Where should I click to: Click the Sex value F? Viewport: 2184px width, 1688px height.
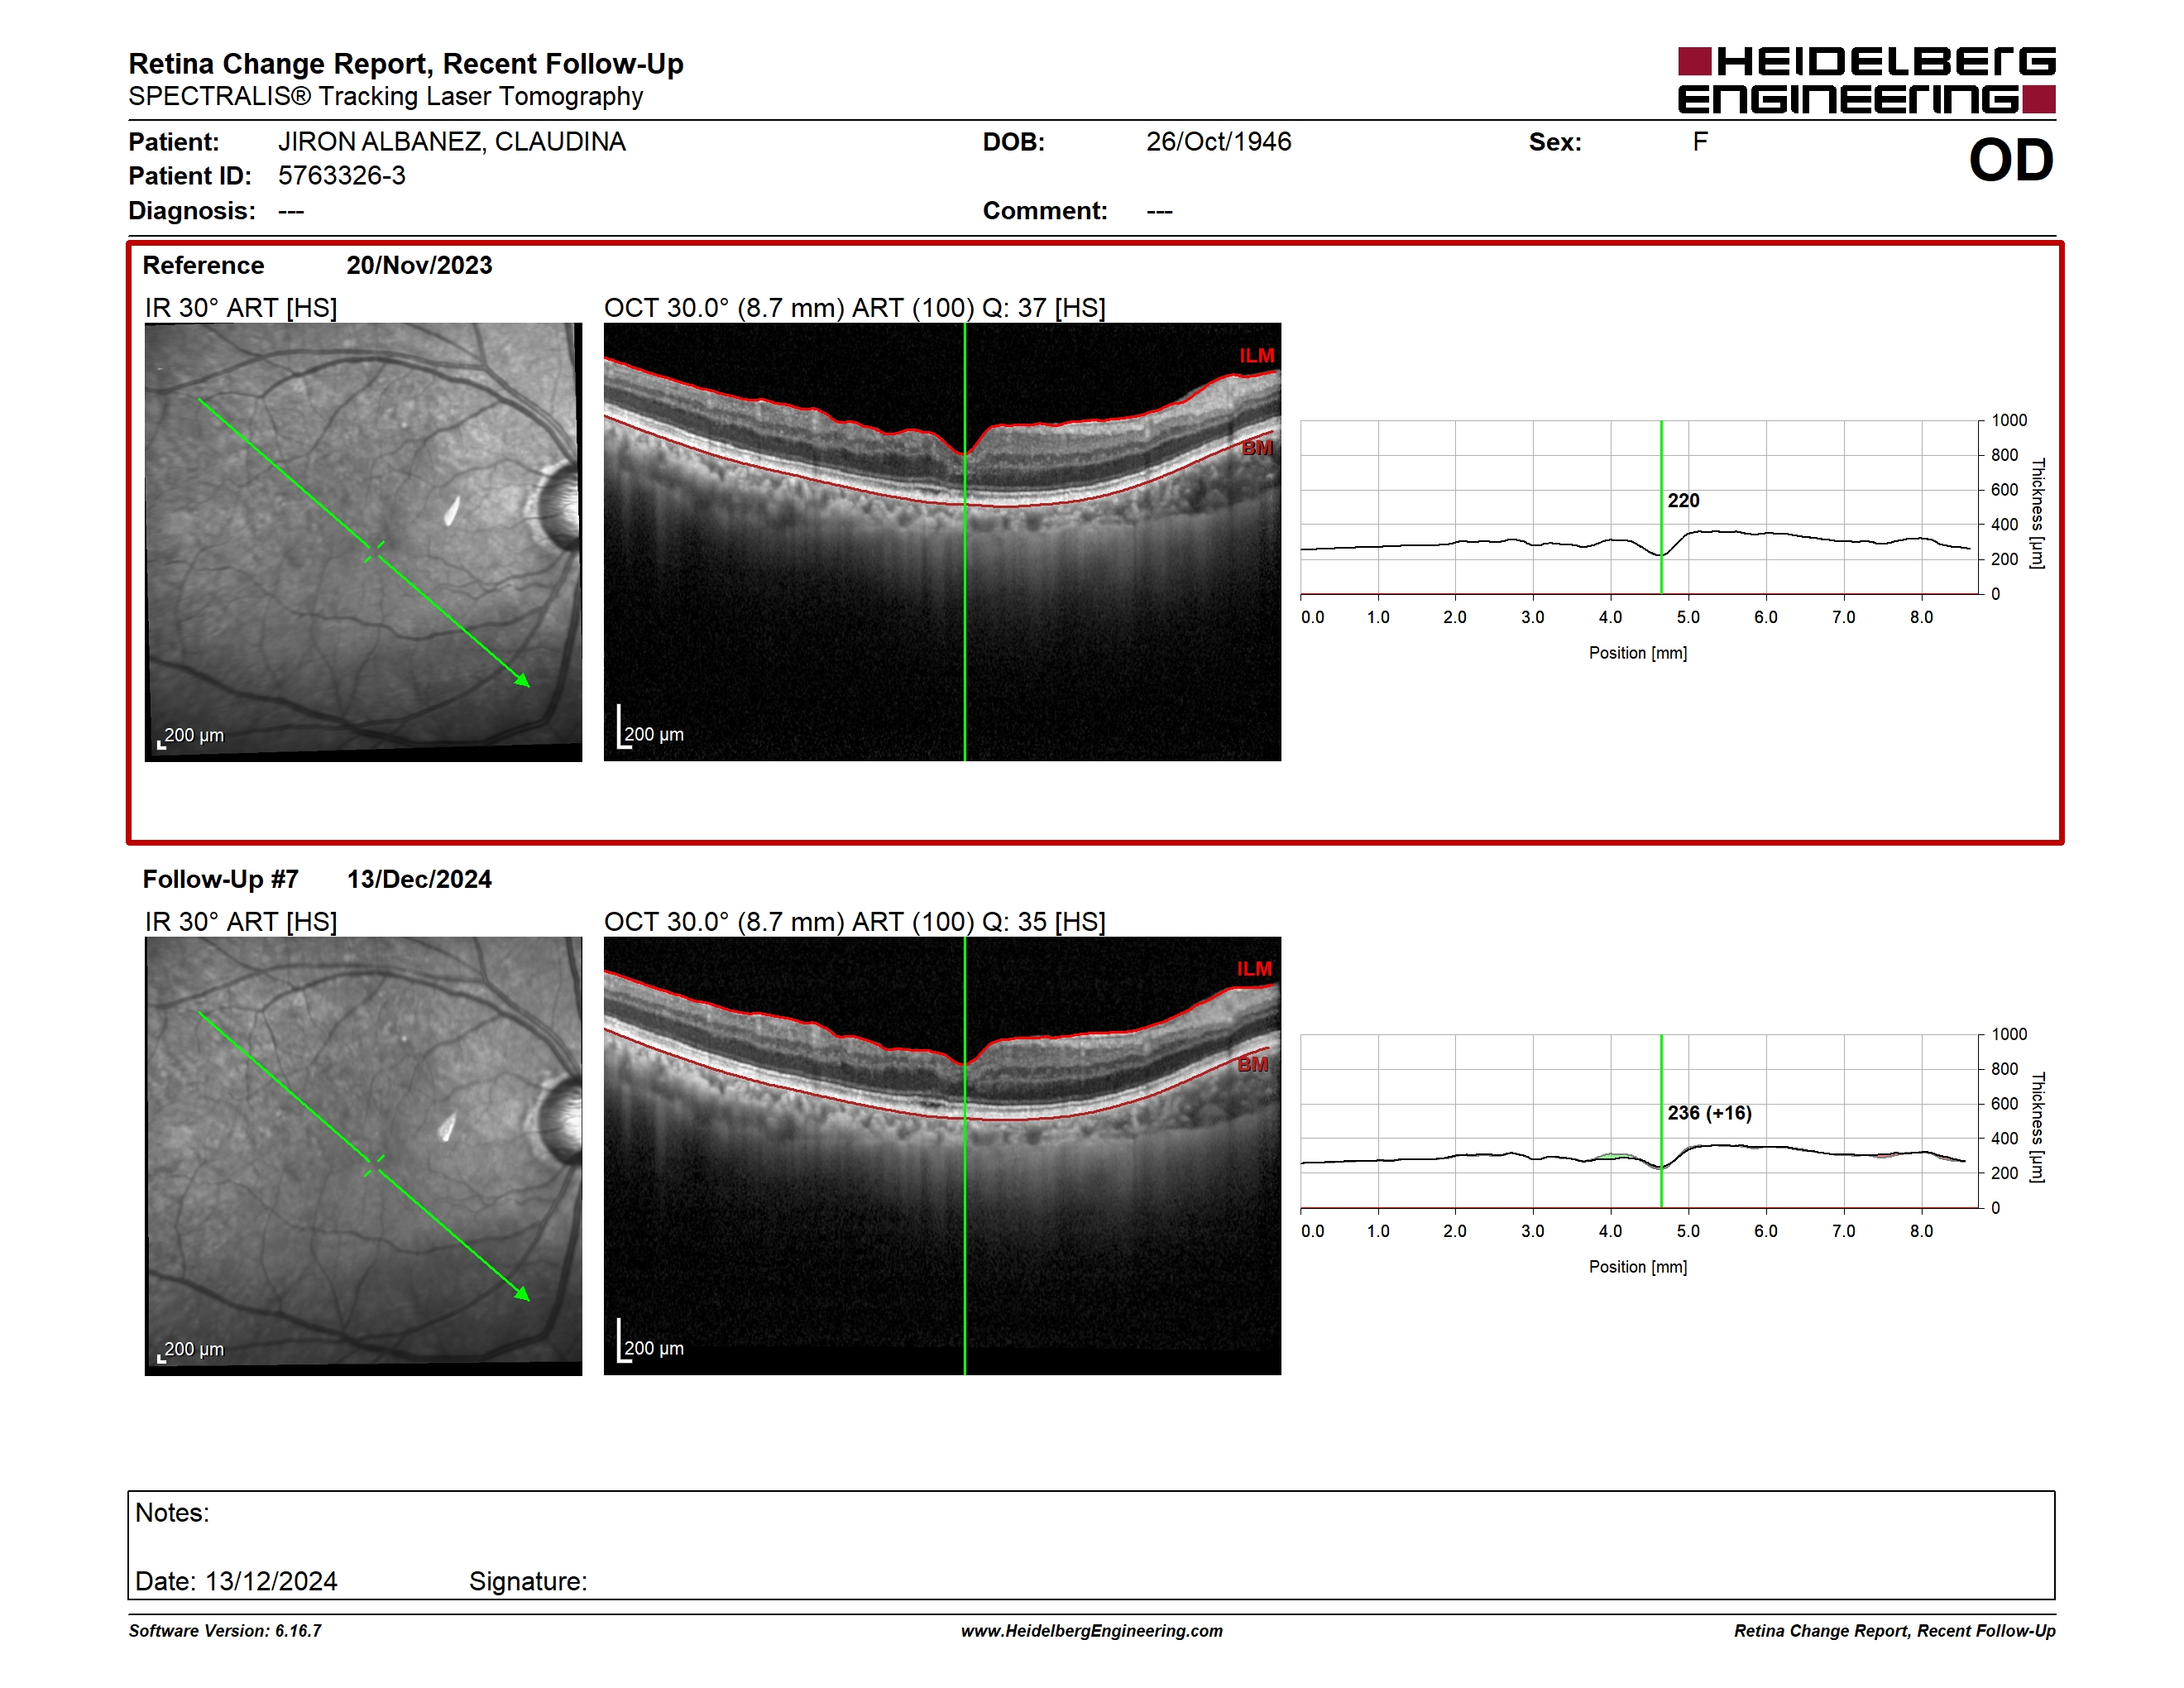pyautogui.click(x=1700, y=141)
